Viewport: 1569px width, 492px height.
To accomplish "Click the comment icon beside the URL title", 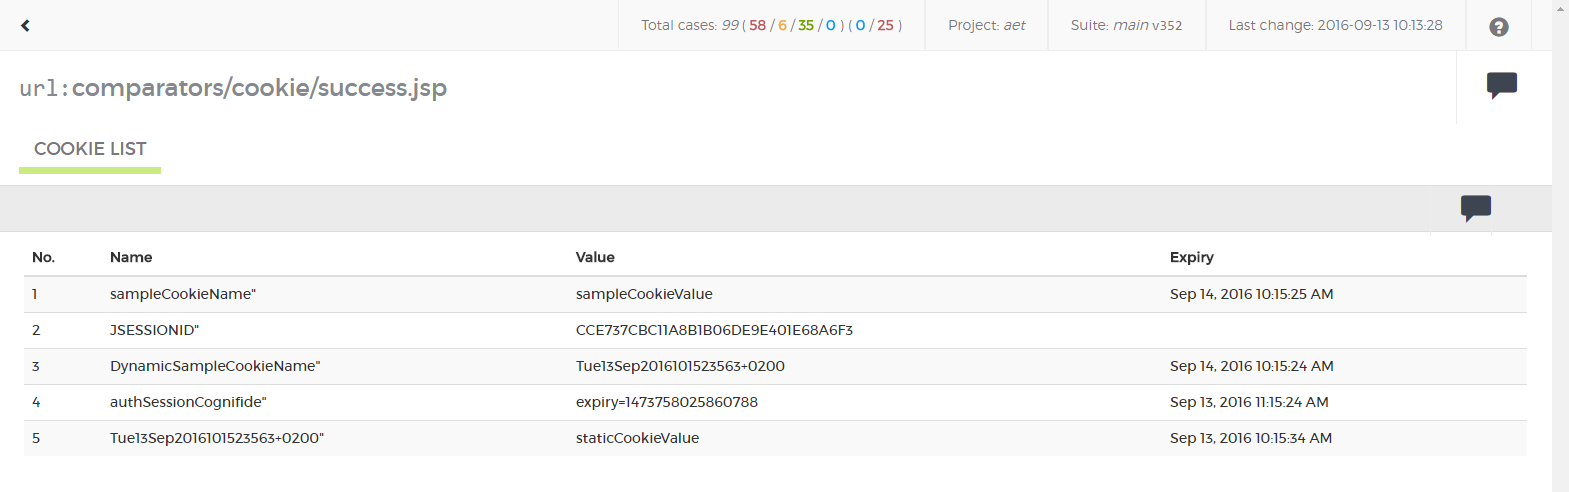I will (x=1501, y=85).
